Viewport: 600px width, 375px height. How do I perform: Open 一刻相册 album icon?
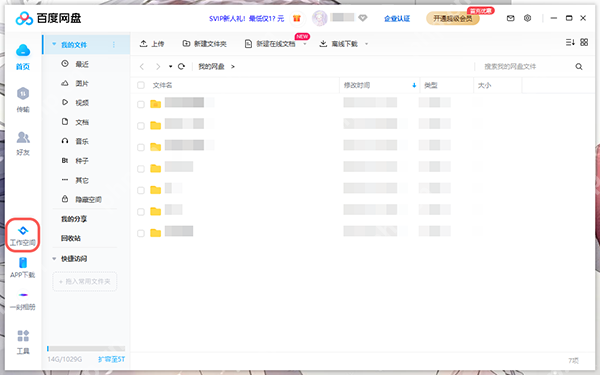point(23,295)
